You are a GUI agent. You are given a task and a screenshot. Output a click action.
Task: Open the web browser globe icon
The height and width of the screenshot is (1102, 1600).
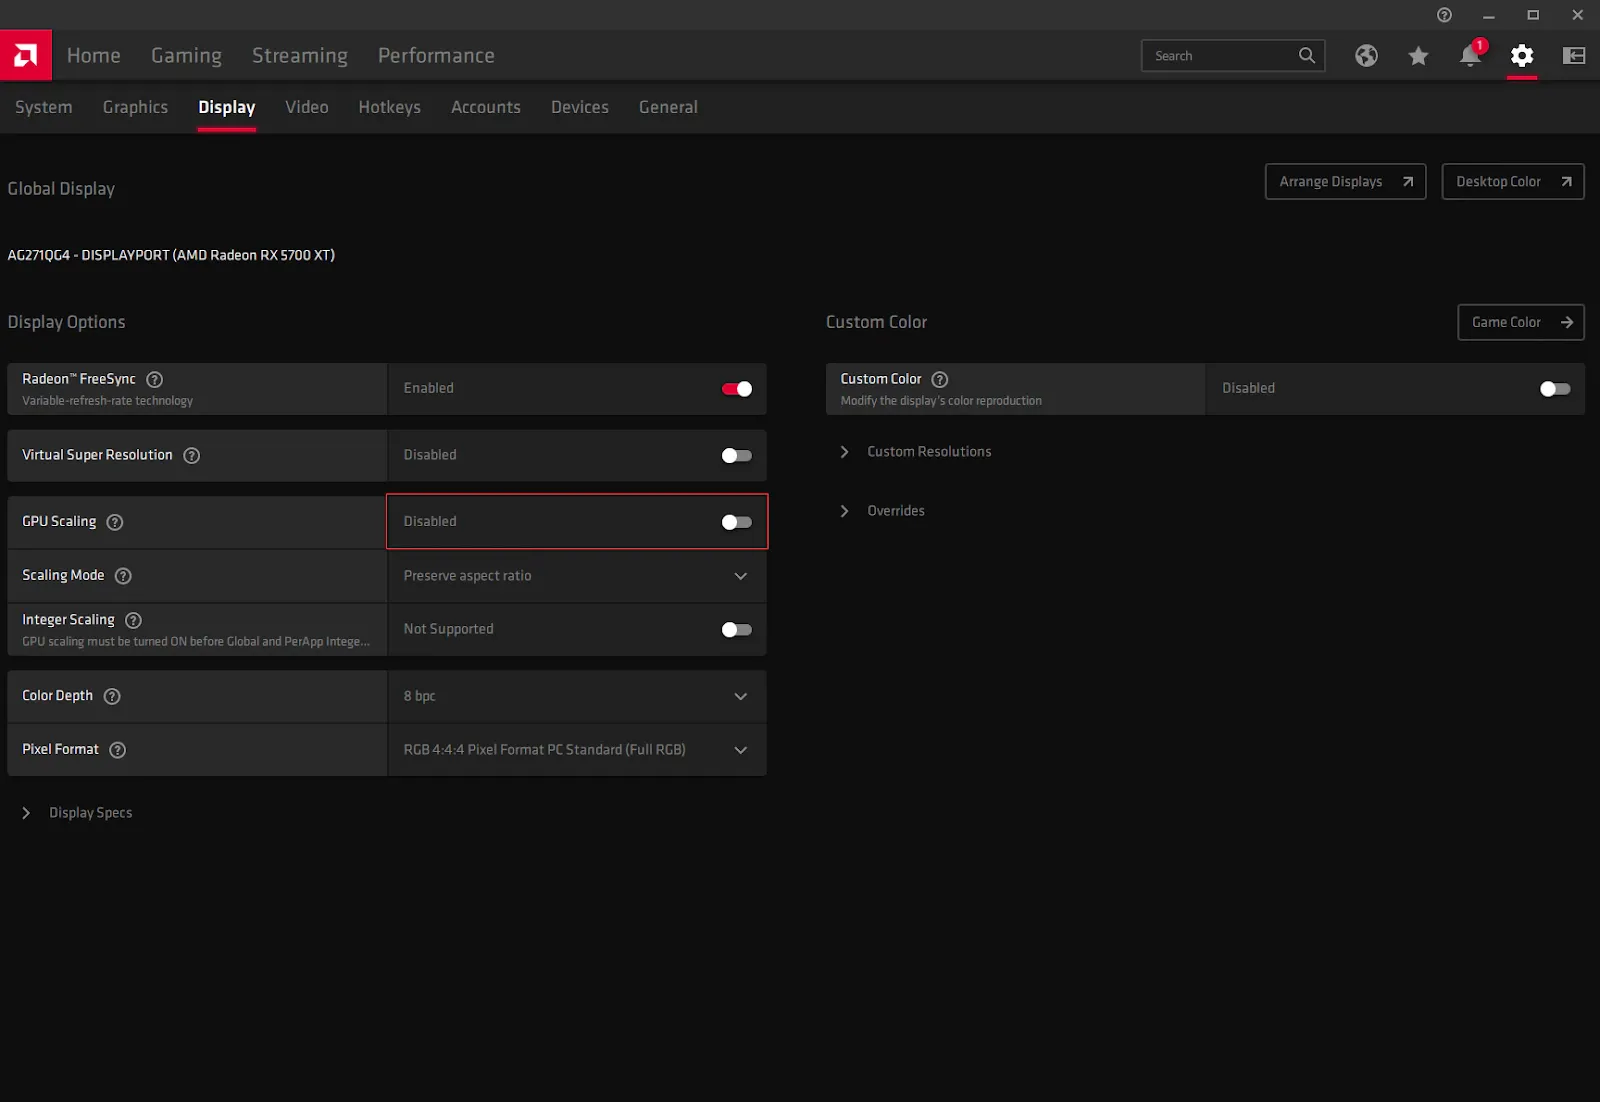click(x=1366, y=56)
